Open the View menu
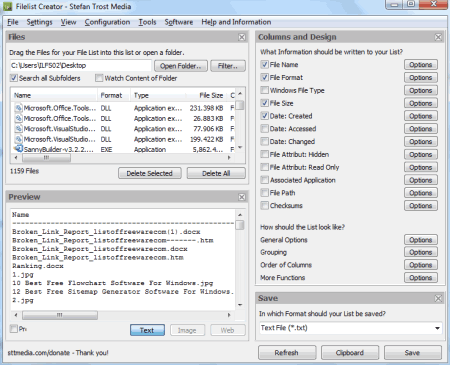The image size is (450, 365). click(68, 22)
